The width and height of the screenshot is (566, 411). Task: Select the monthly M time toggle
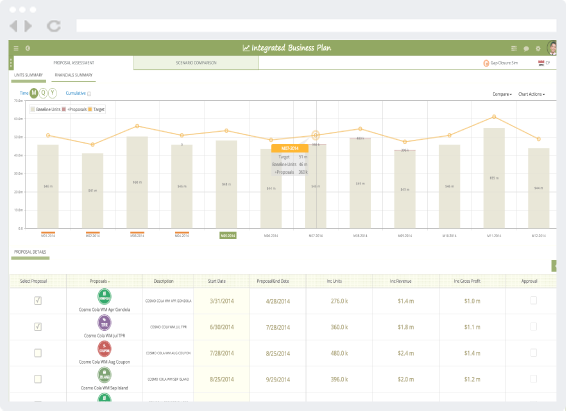point(34,93)
